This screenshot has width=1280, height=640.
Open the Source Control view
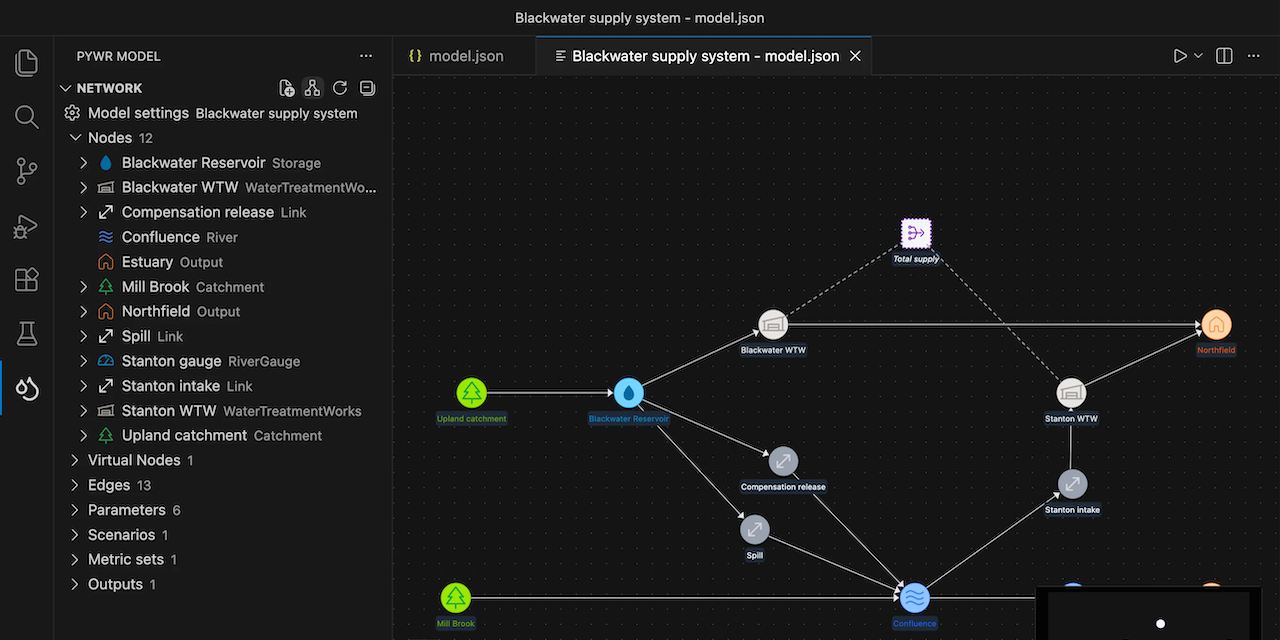tap(27, 172)
